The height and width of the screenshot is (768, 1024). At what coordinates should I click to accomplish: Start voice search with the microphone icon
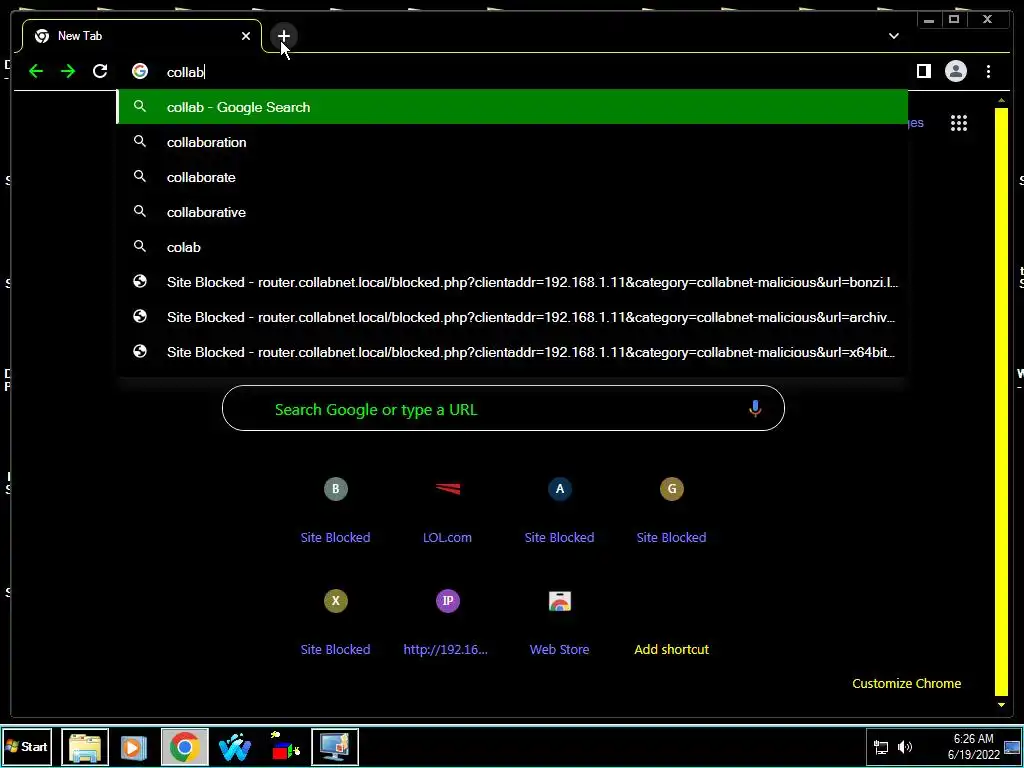tap(755, 409)
